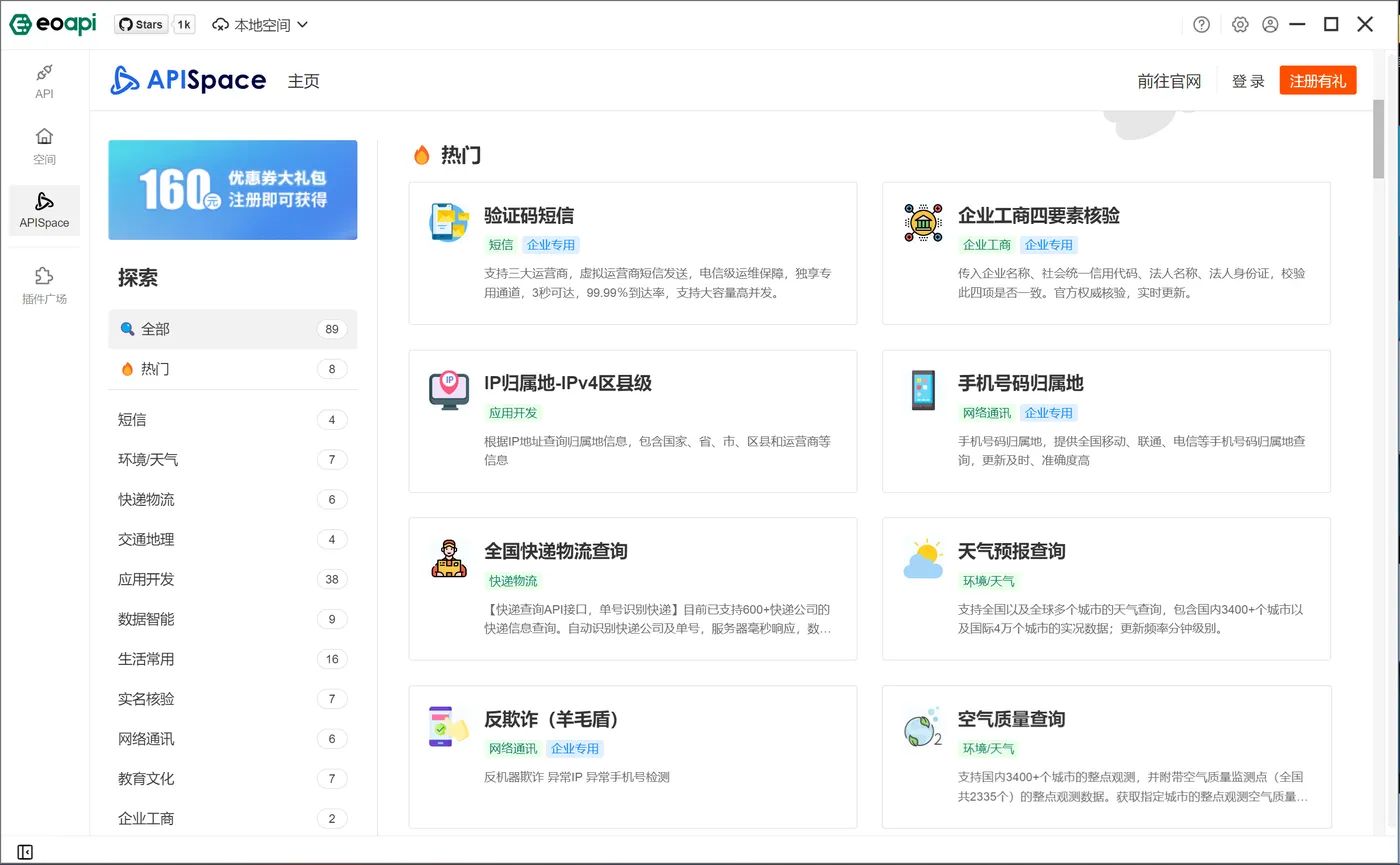
Task: Select the 教育文化 category
Action: (x=233, y=778)
